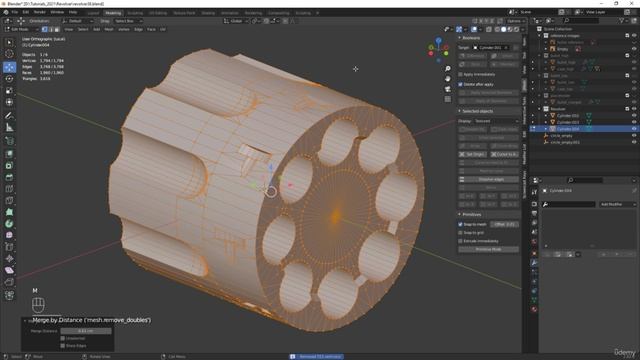Select the Extrude Region tool
This screenshot has height=360, width=640.
9,154
